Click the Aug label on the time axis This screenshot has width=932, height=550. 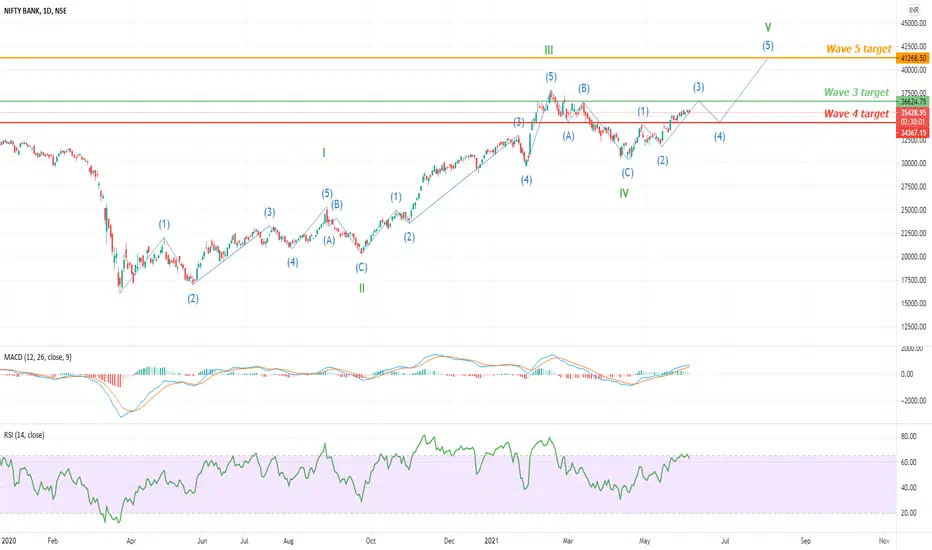tap(288, 541)
